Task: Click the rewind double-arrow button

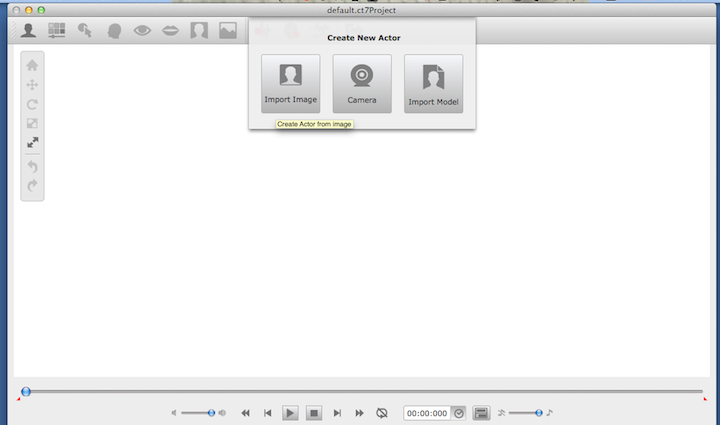Action: (x=246, y=413)
